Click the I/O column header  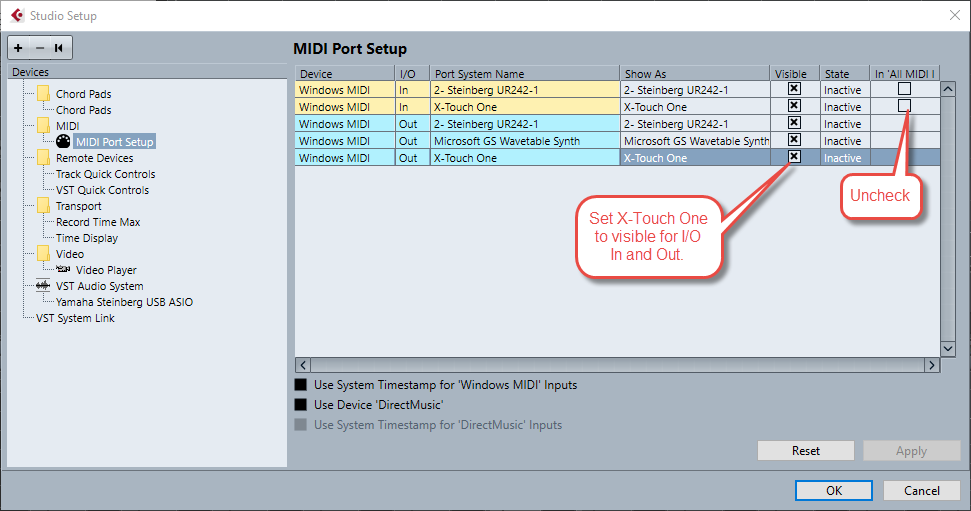[x=412, y=73]
